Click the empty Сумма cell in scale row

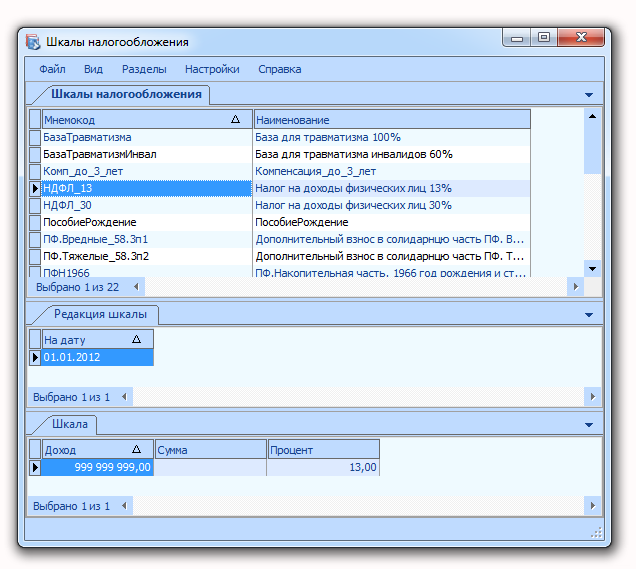(x=210, y=467)
